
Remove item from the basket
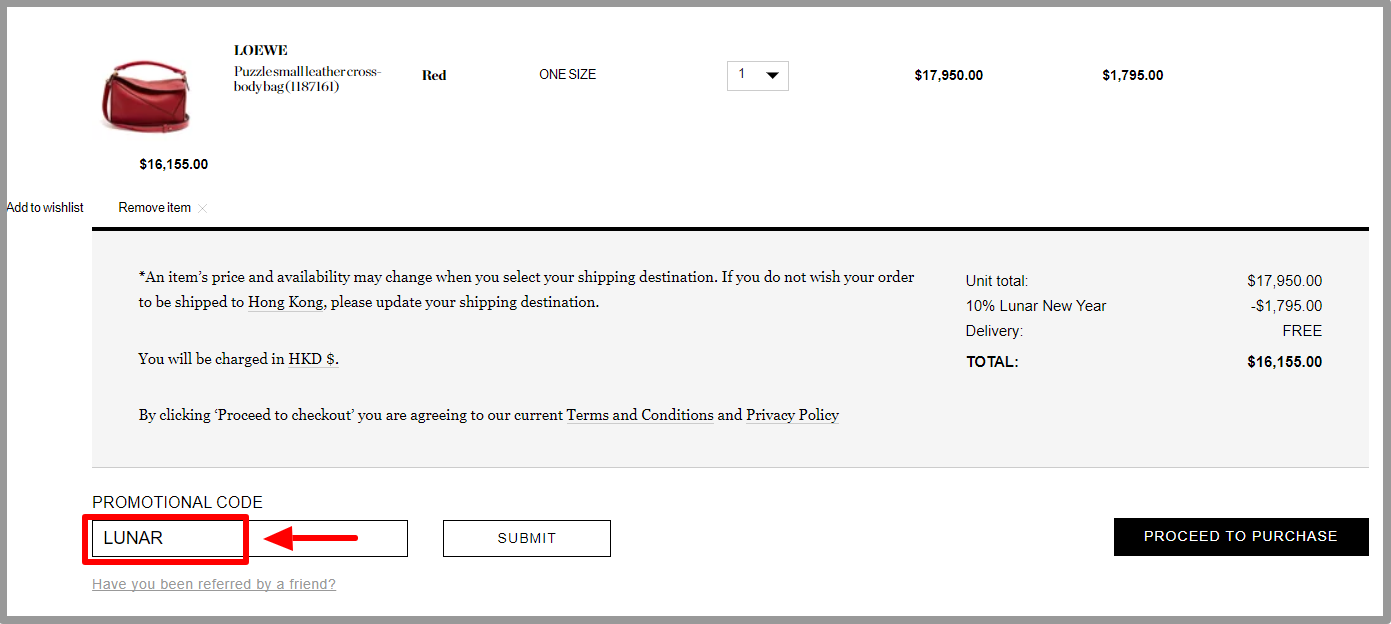[x=155, y=208]
